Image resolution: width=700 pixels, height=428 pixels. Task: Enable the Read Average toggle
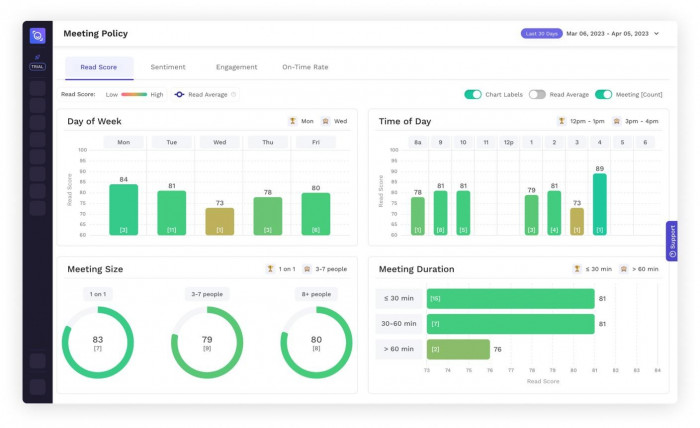(x=537, y=95)
